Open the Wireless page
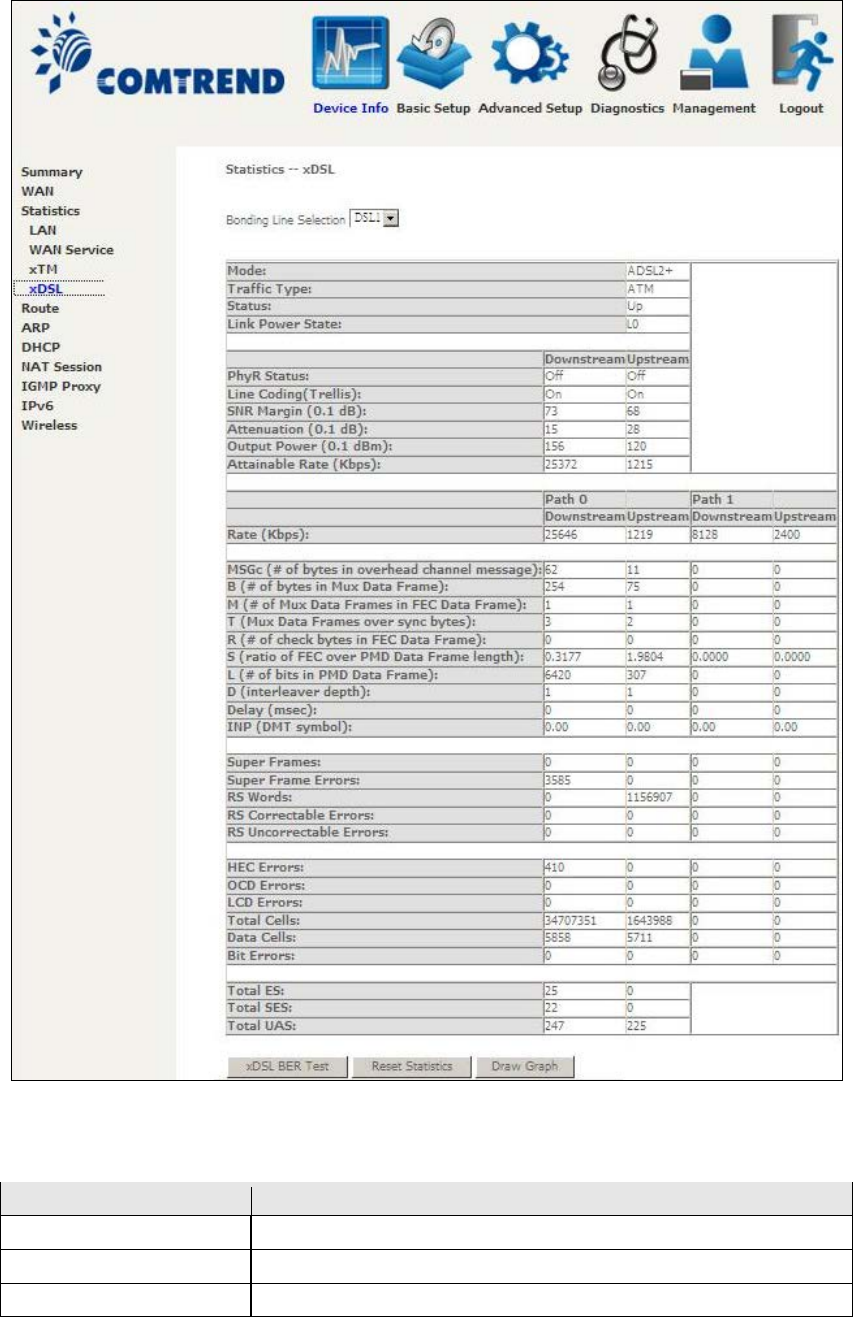The height and width of the screenshot is (1317, 853). 49,425
